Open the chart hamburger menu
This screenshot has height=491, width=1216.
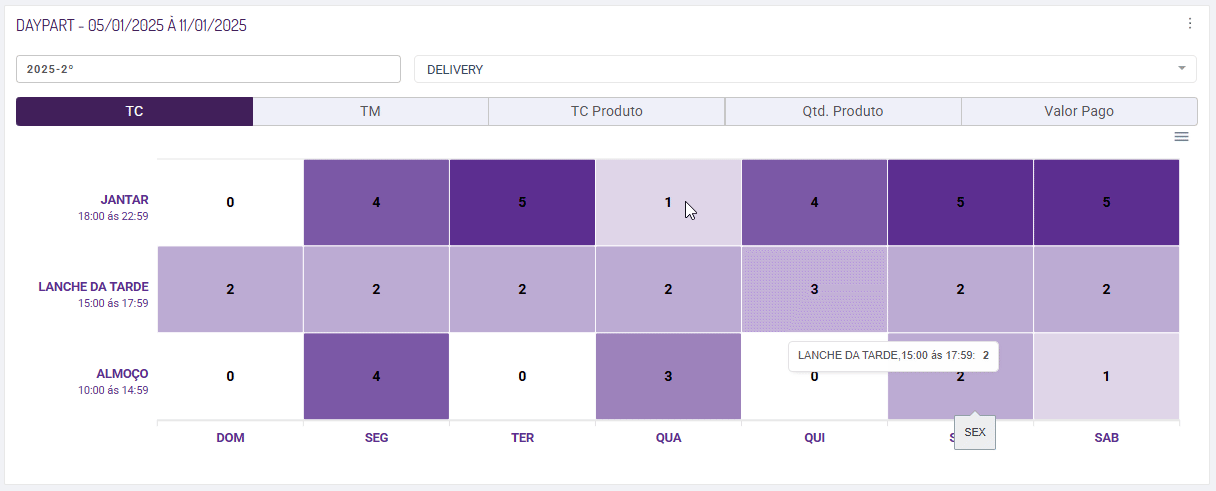[1181, 137]
